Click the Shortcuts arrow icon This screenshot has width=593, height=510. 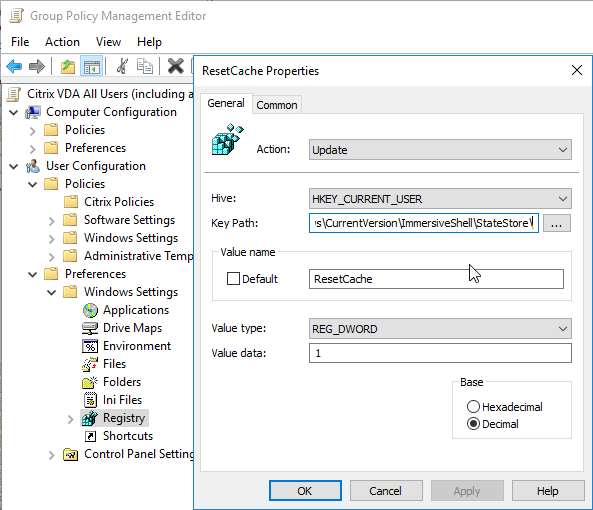click(90, 436)
